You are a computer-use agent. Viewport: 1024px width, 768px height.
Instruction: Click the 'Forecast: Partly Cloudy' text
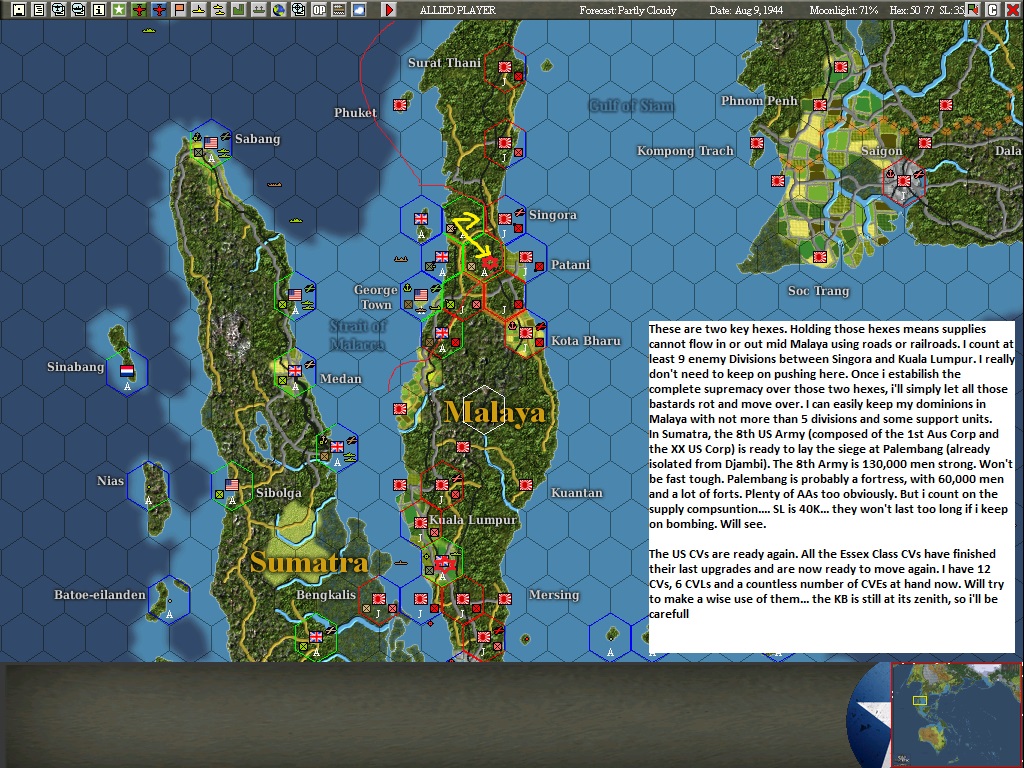click(x=628, y=10)
